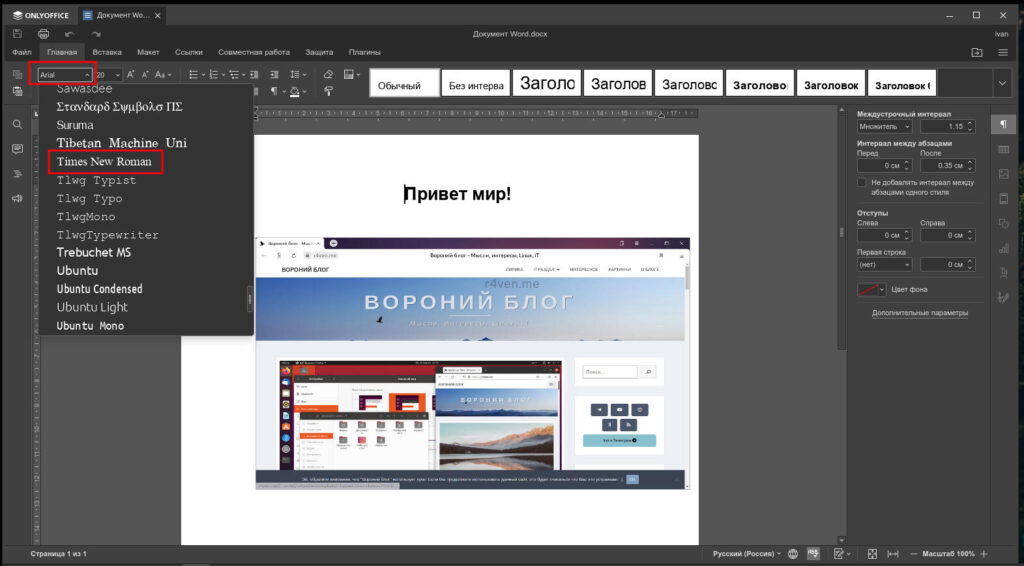
Task: Open the 'Цвет фона' color swatch
Action: tap(871, 290)
